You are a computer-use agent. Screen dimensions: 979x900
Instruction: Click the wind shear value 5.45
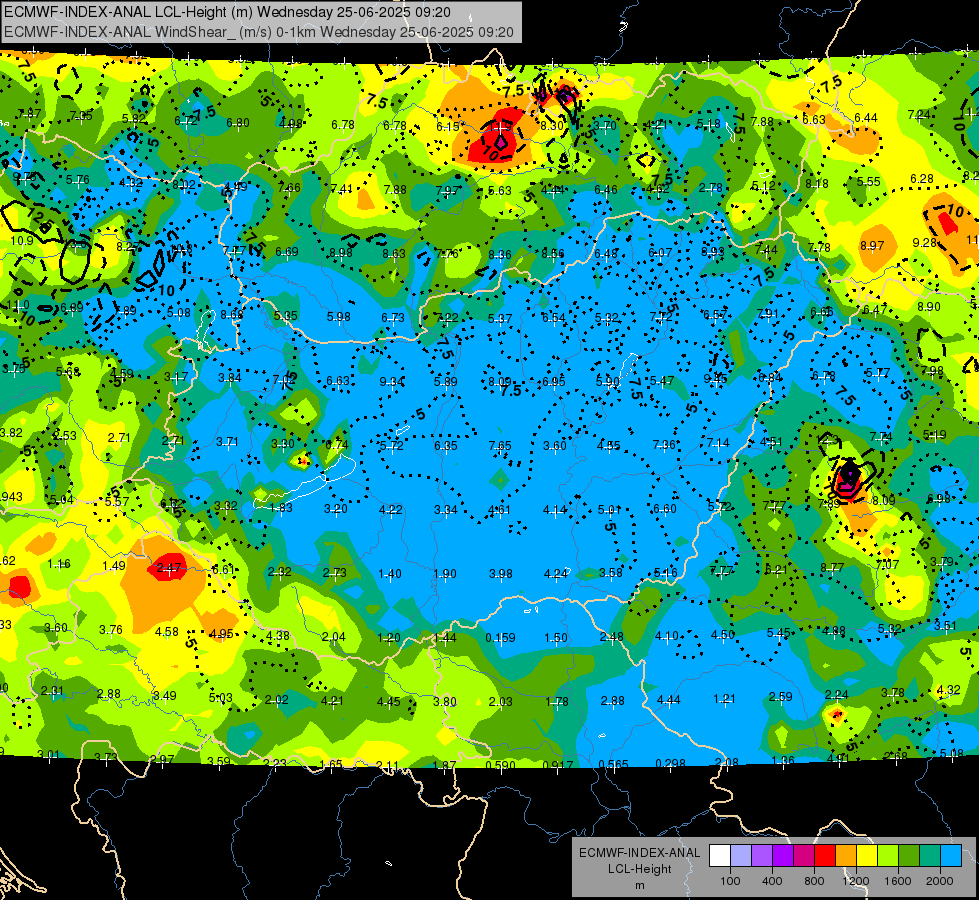[x=779, y=633]
